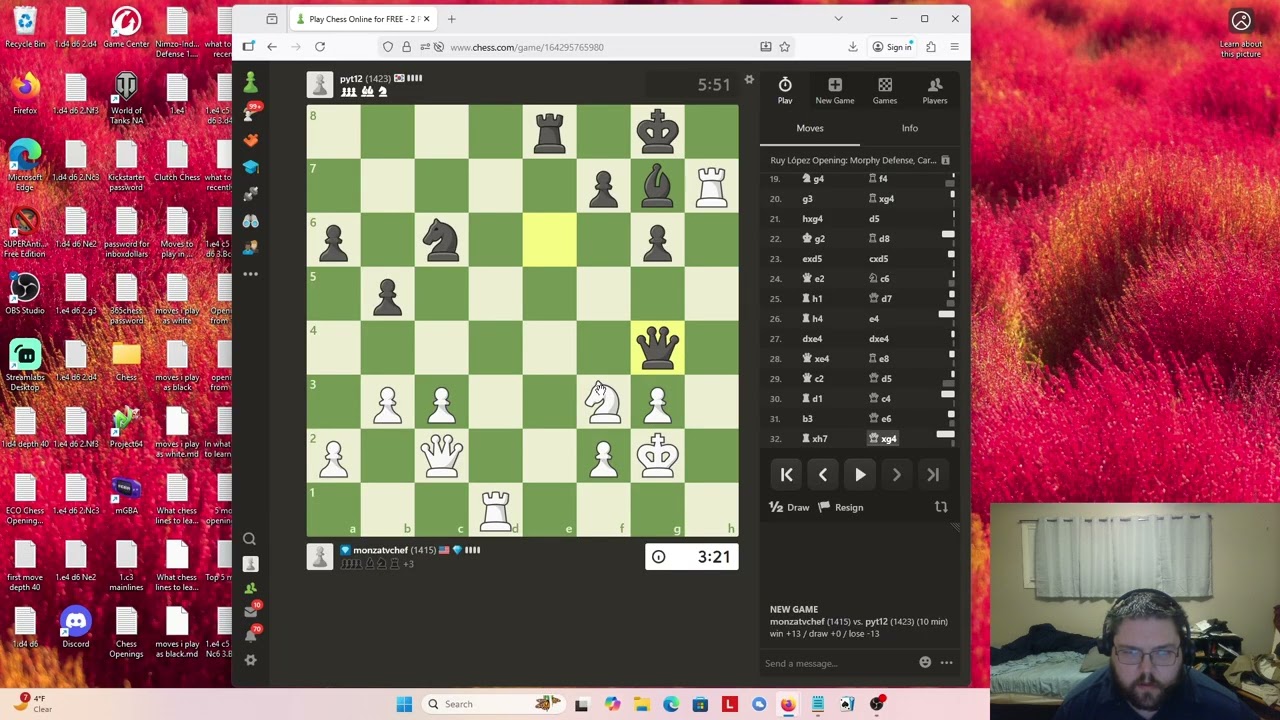Open Windows Start menu
This screenshot has width=1280, height=720.
[404, 704]
